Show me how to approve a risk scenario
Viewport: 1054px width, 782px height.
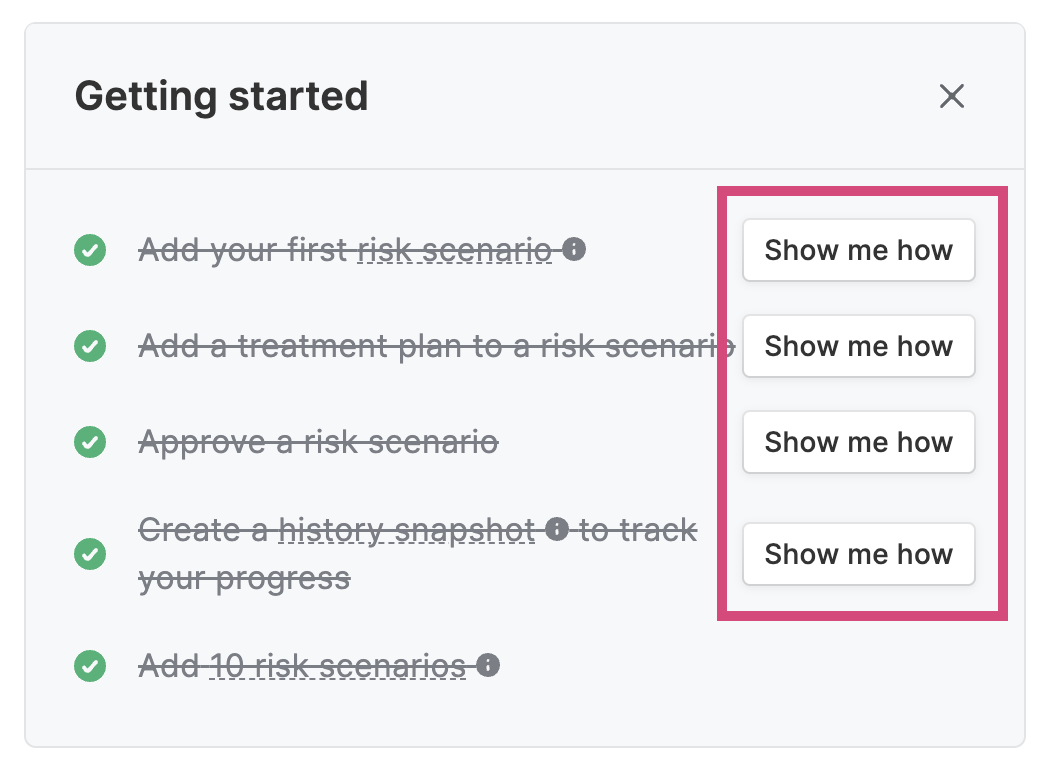pos(858,442)
